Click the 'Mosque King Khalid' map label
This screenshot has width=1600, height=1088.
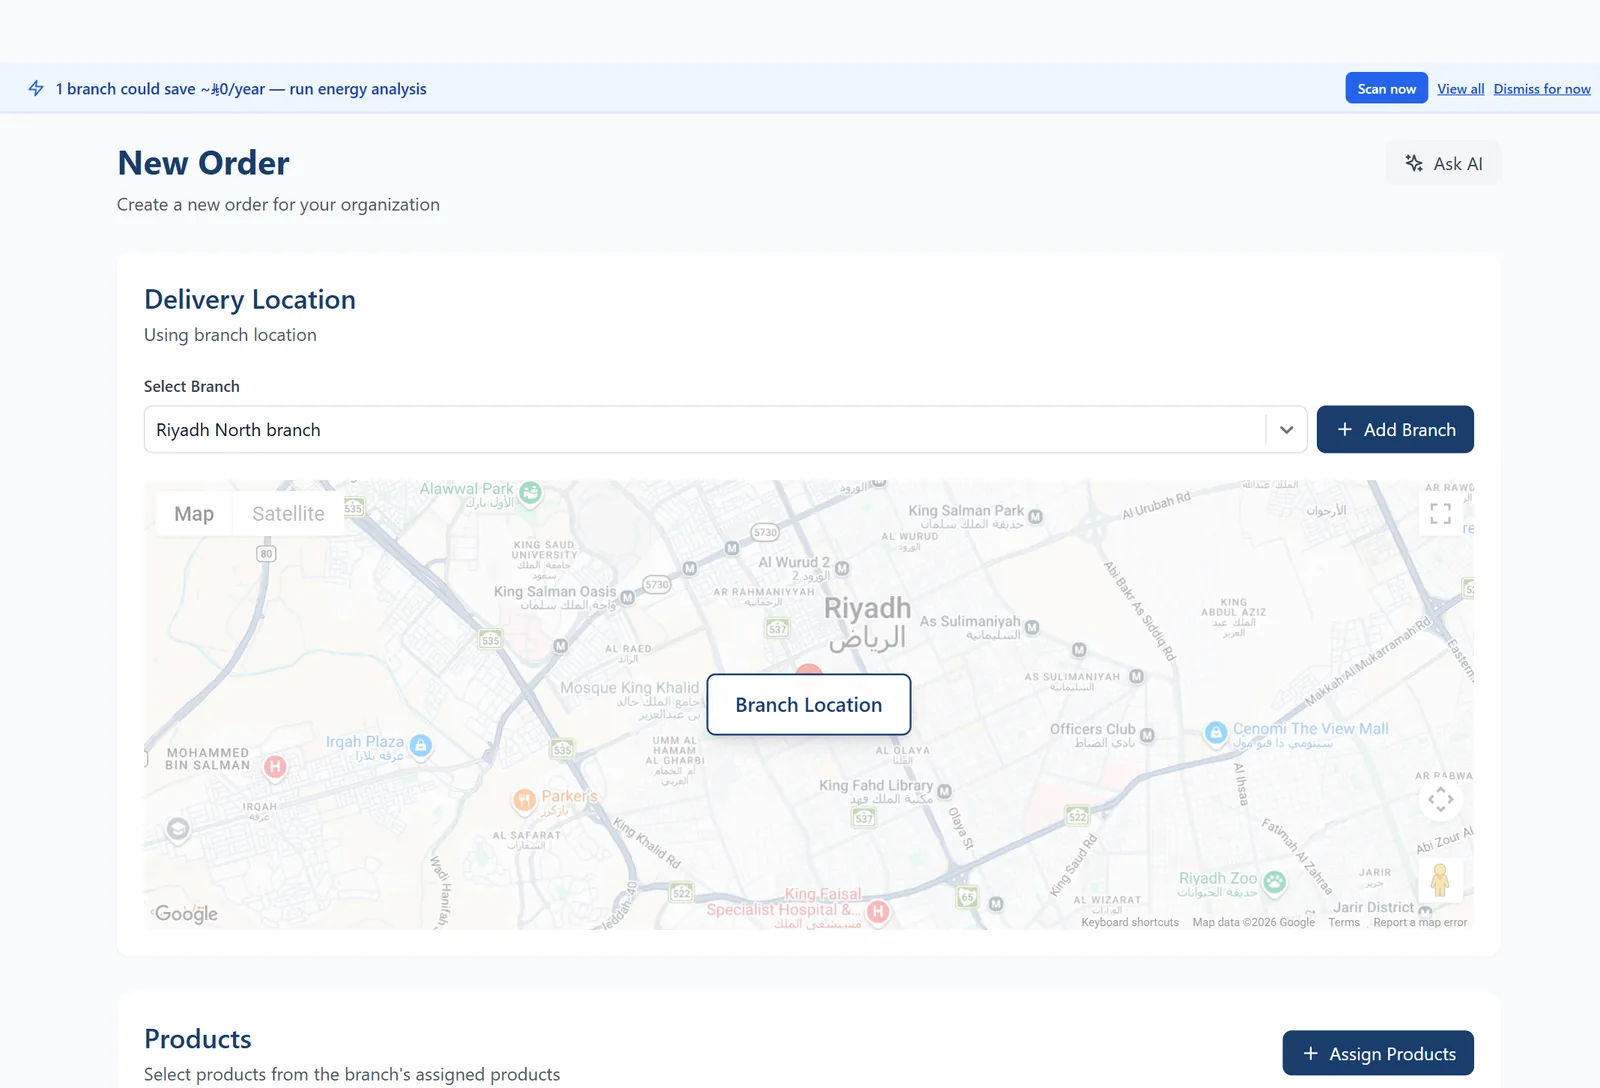pos(630,688)
